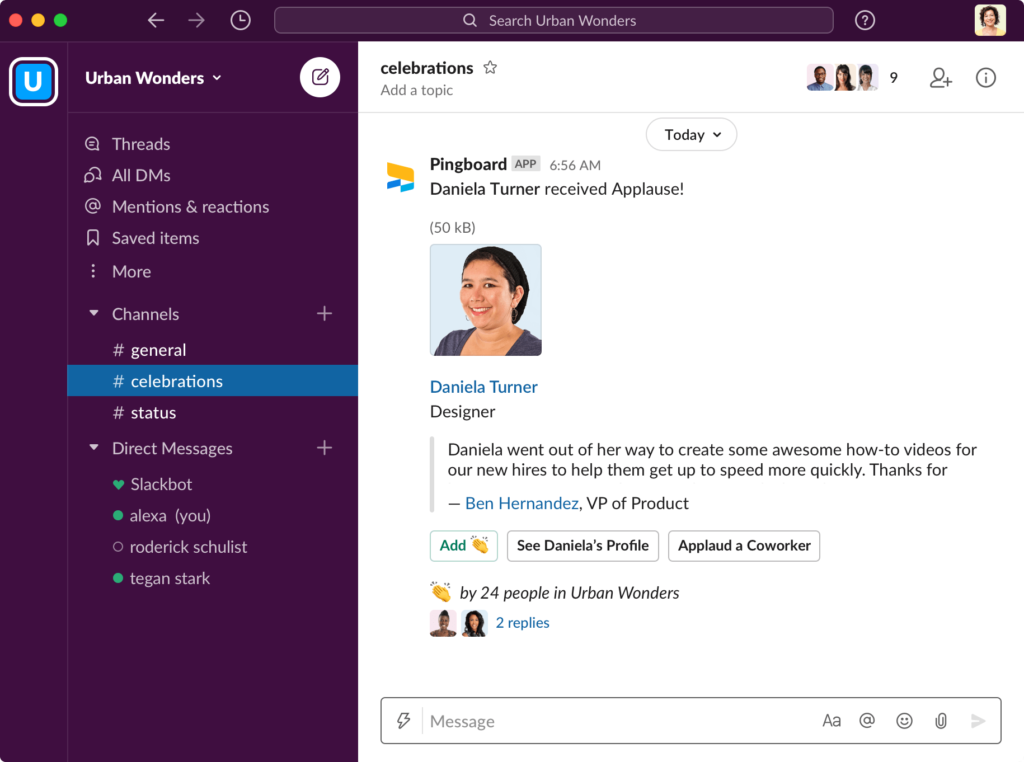Screen dimensions: 1024x762
Task: Open the 2 replies thread
Action: point(522,622)
